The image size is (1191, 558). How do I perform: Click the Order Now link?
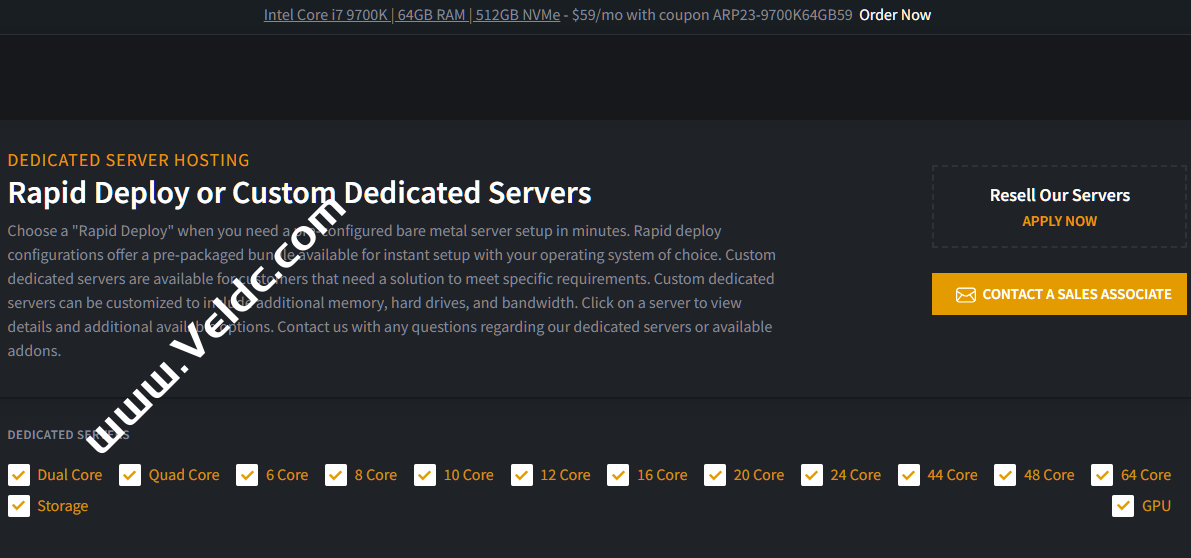tap(895, 15)
